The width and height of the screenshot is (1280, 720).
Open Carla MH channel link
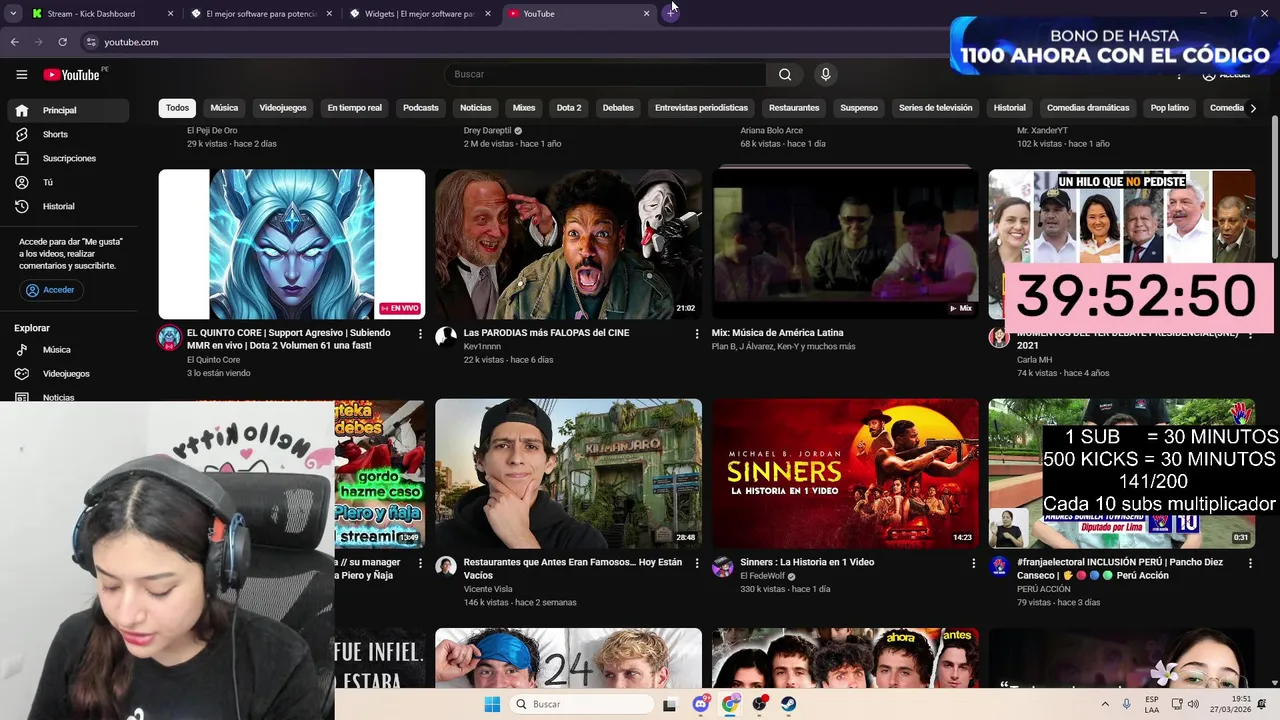pos(1034,359)
